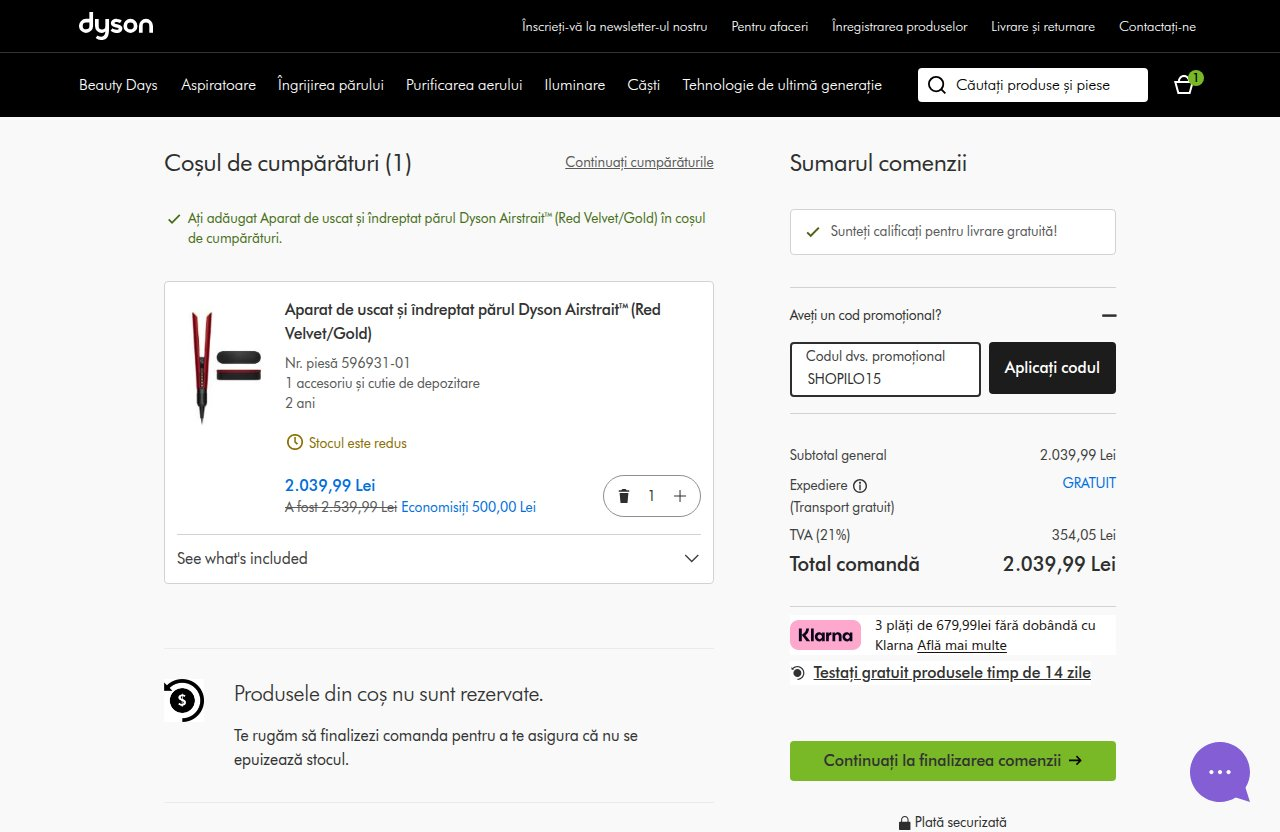Viewport: 1280px width, 832px height.
Task: Click the quantity value 1 in the stepper
Action: click(652, 496)
